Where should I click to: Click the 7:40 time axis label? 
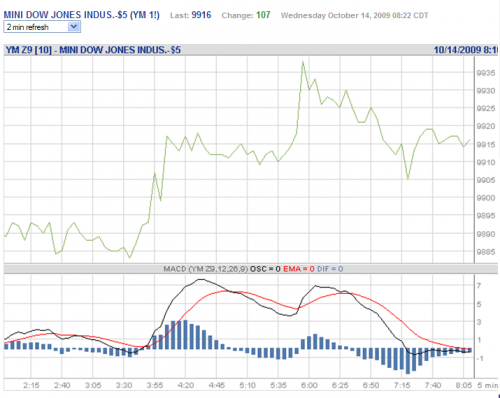click(x=433, y=385)
